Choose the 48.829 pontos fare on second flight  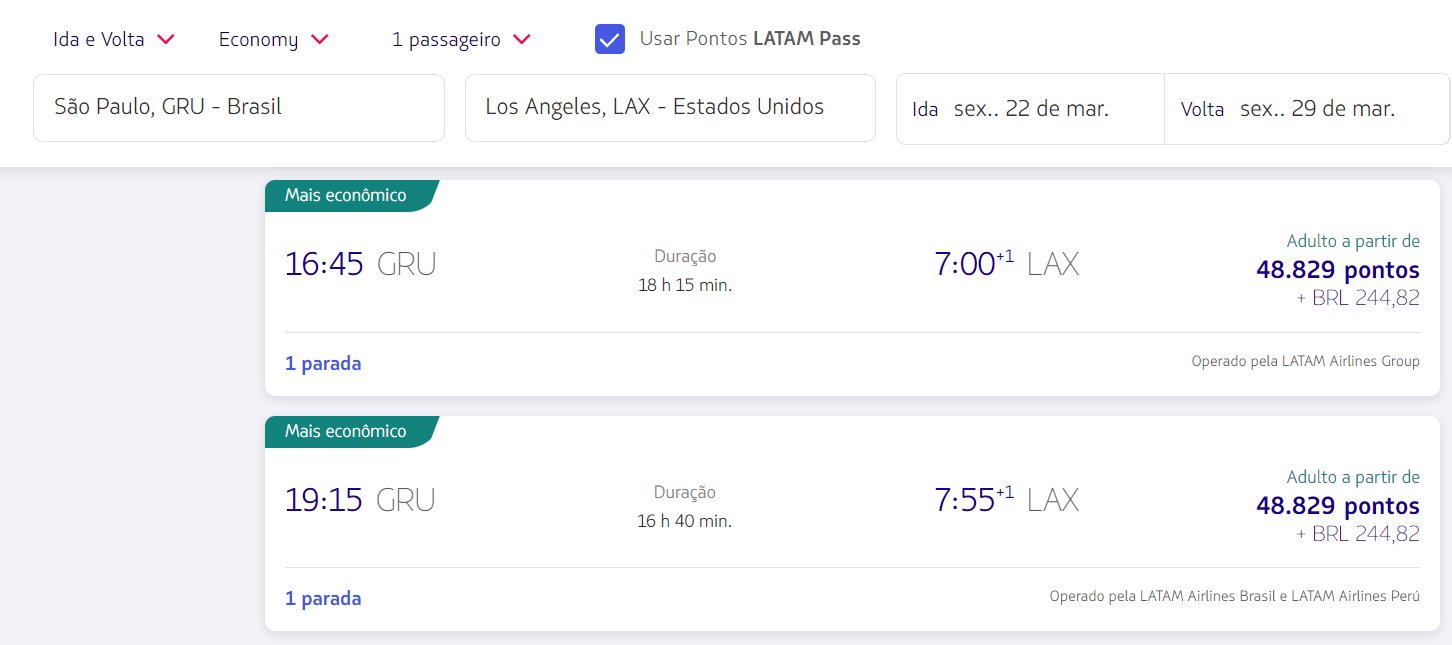coord(1338,505)
